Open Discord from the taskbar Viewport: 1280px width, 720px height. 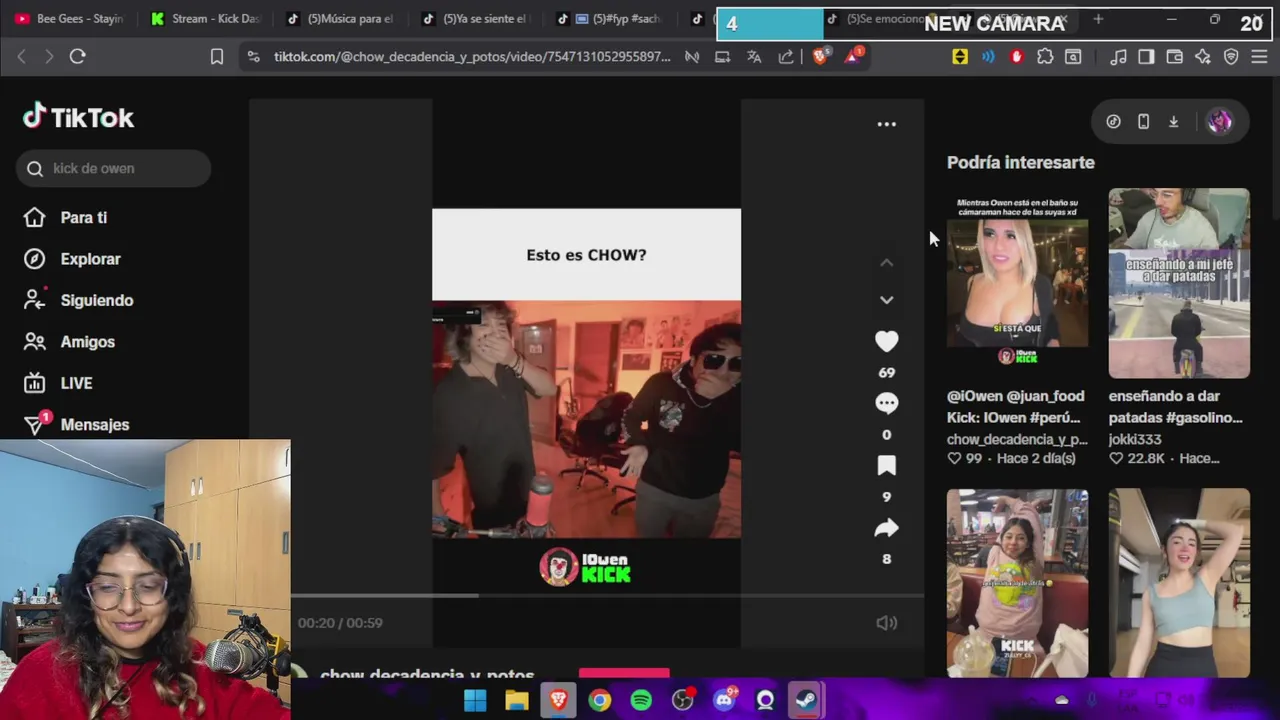pyautogui.click(x=724, y=700)
